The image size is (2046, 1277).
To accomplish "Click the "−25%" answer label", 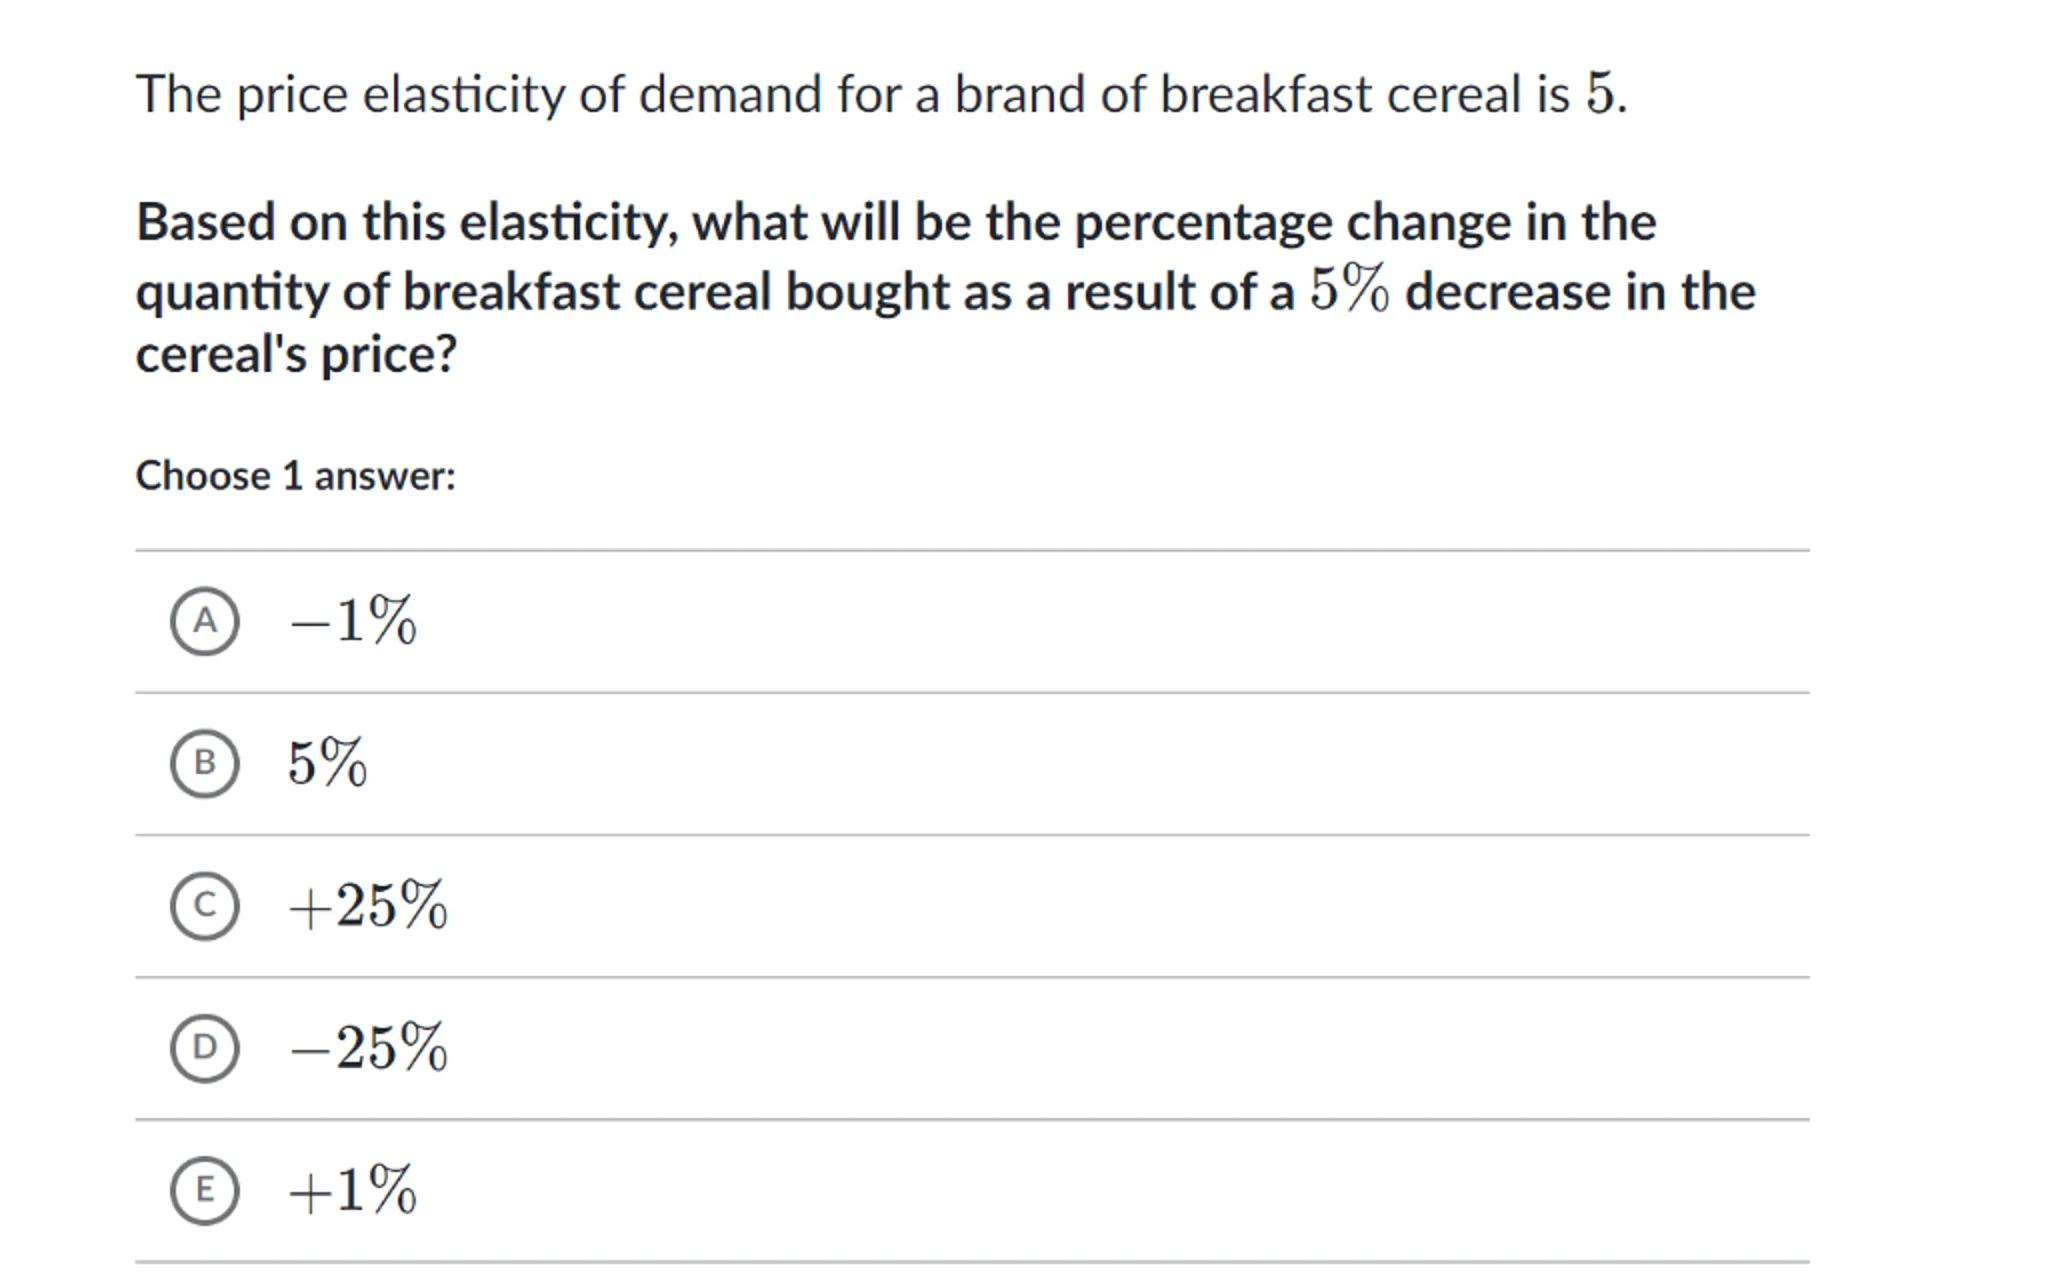I will [x=367, y=1048].
